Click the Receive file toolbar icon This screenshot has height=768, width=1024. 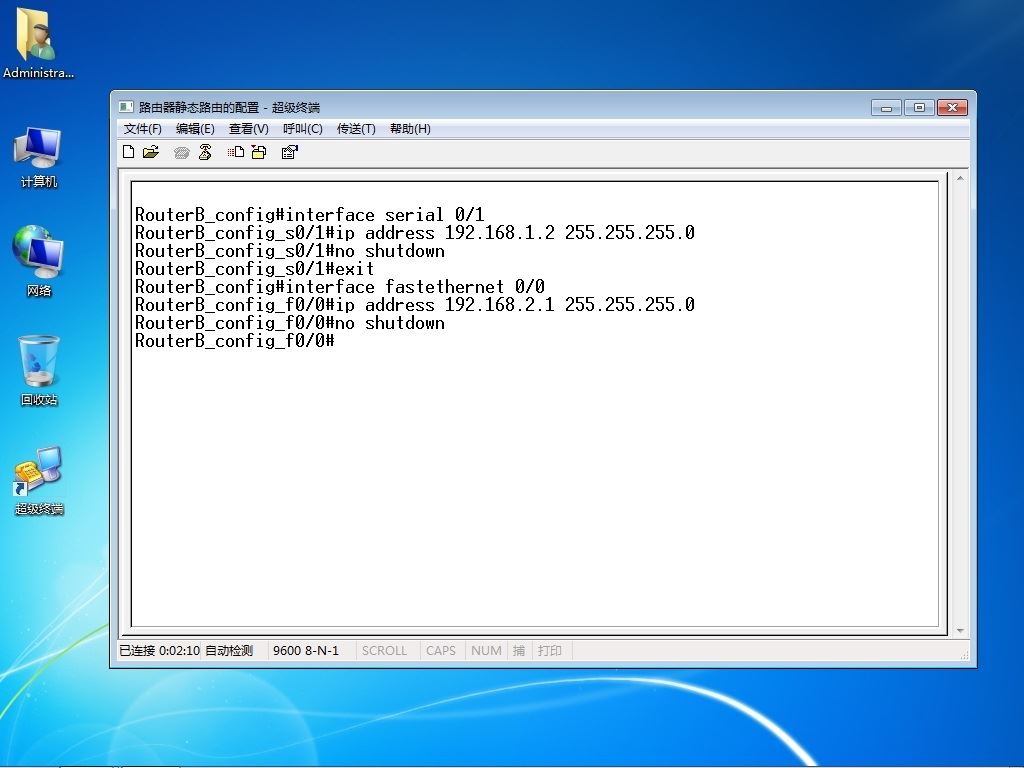(259, 152)
